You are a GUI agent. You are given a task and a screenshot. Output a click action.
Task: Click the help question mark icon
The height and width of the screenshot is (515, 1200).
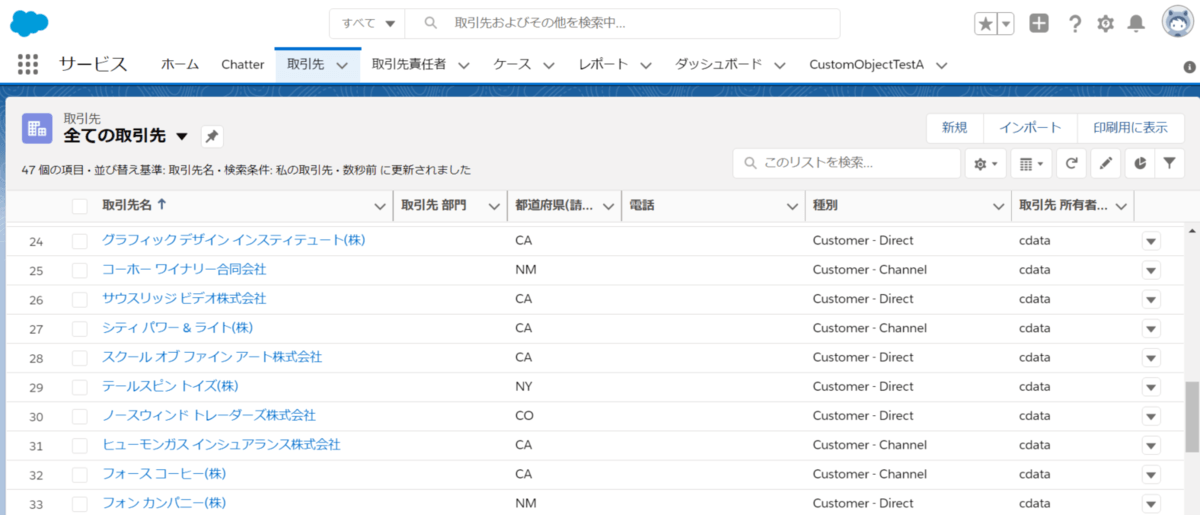(1075, 23)
